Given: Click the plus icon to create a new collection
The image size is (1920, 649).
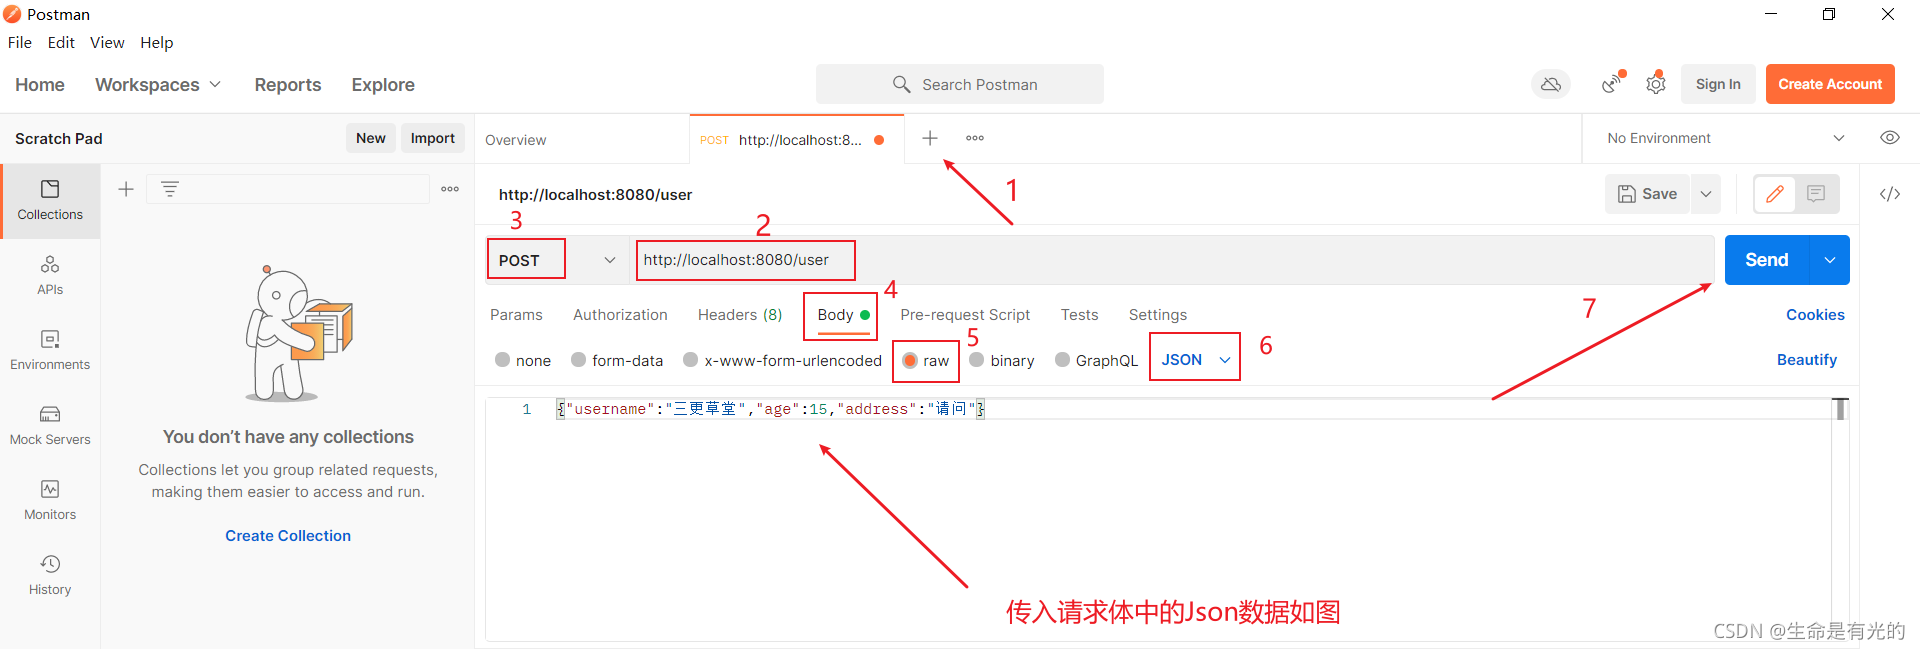Looking at the screenshot, I should tap(126, 189).
